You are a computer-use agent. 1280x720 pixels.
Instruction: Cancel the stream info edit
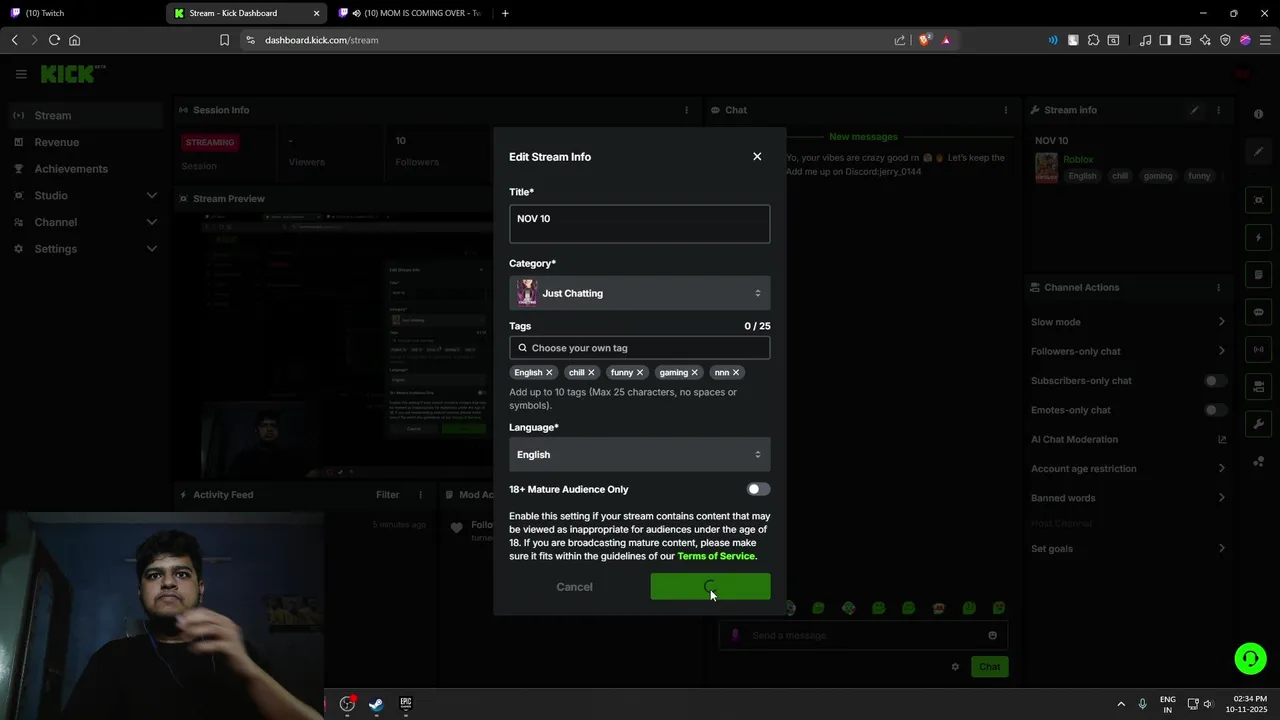pyautogui.click(x=574, y=587)
